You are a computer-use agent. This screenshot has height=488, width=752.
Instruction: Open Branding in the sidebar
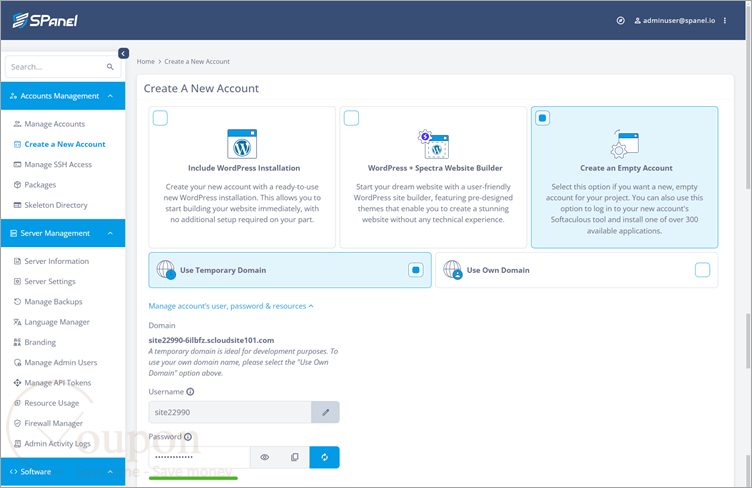click(40, 342)
